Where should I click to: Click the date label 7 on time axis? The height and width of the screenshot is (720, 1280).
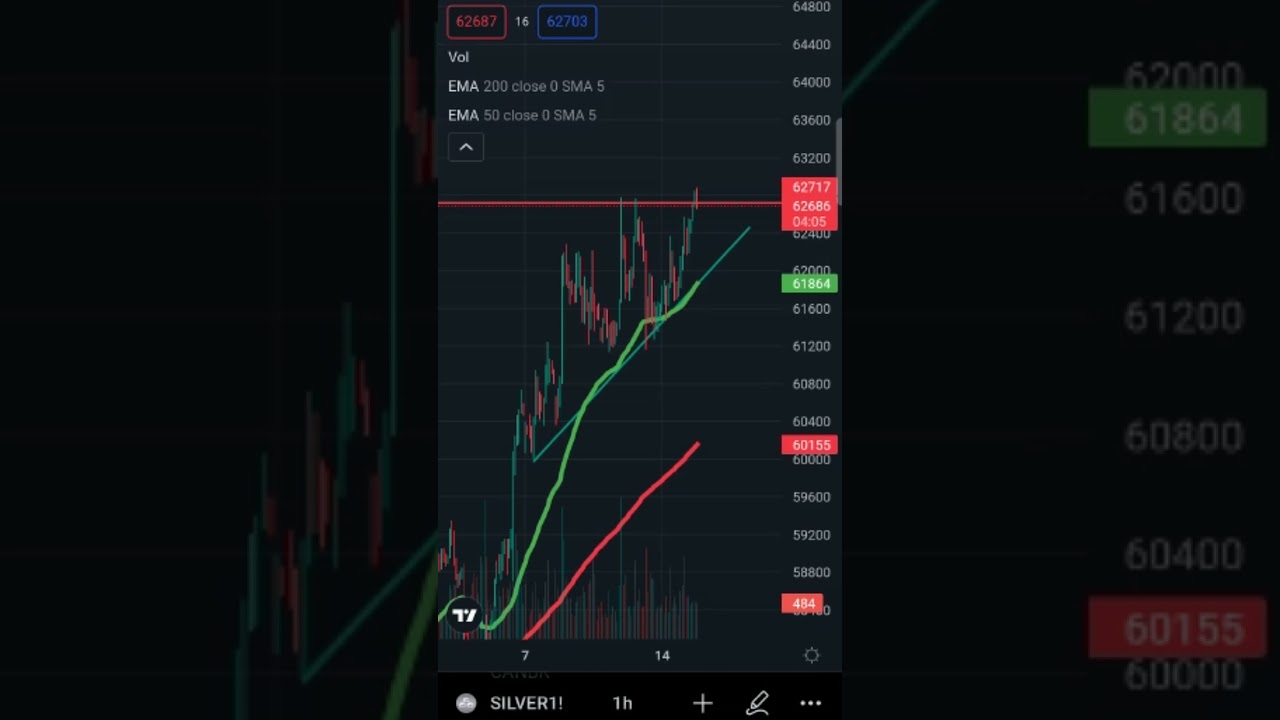coord(525,656)
